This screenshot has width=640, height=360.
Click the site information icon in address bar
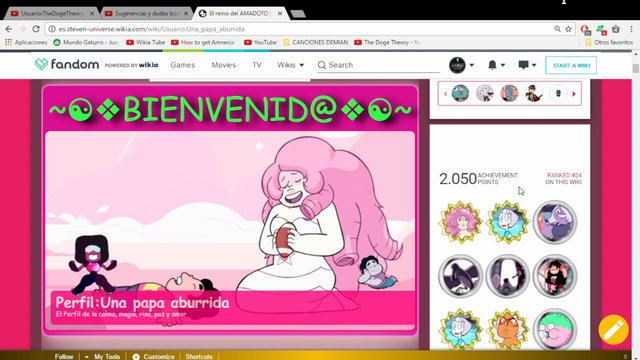click(52, 29)
